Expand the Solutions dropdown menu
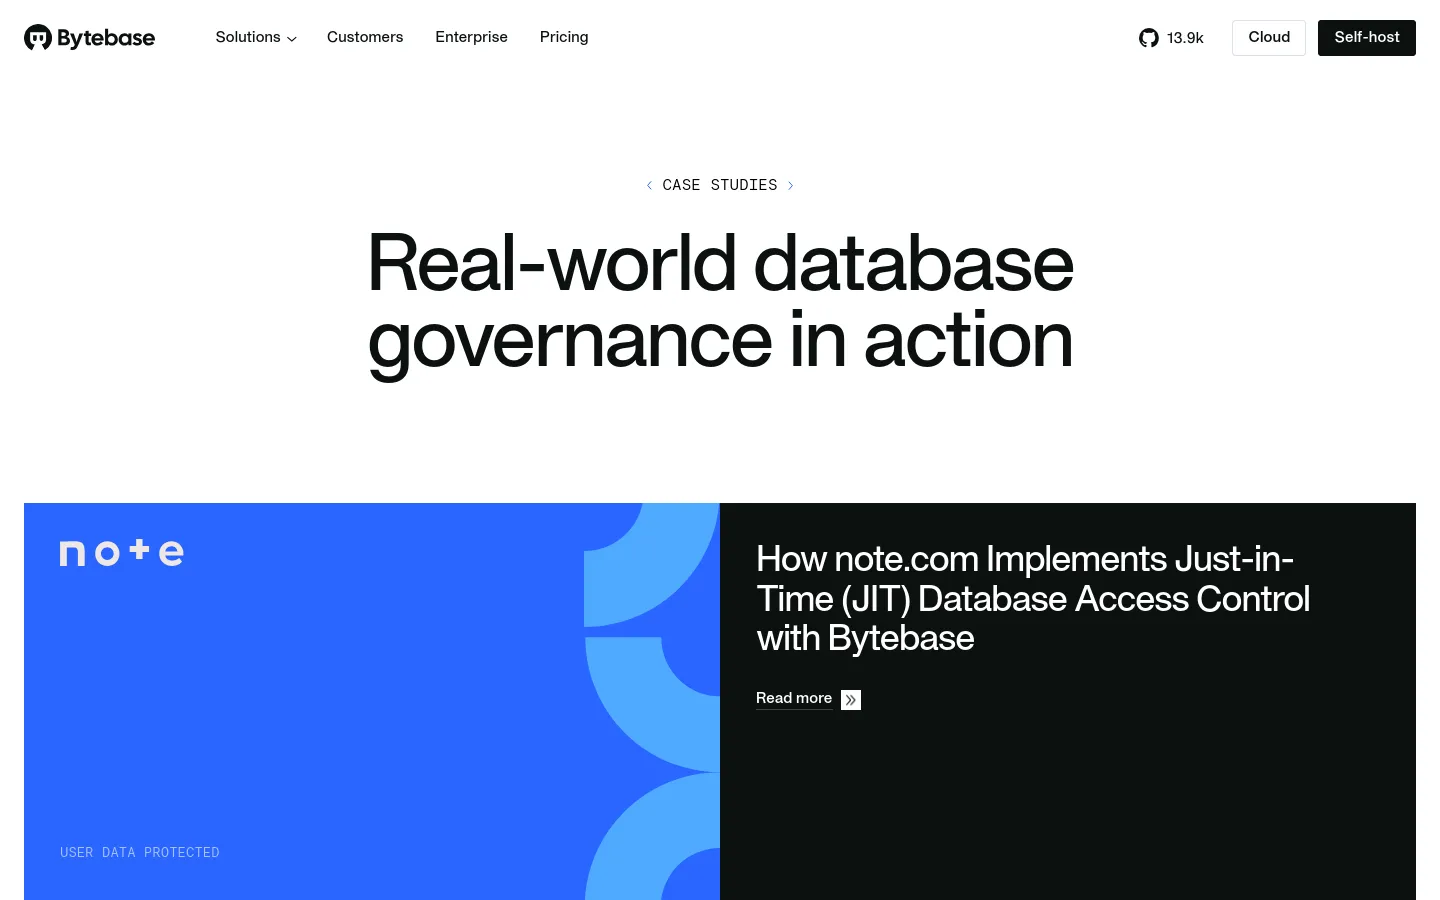This screenshot has width=1440, height=900. pyautogui.click(x=256, y=37)
